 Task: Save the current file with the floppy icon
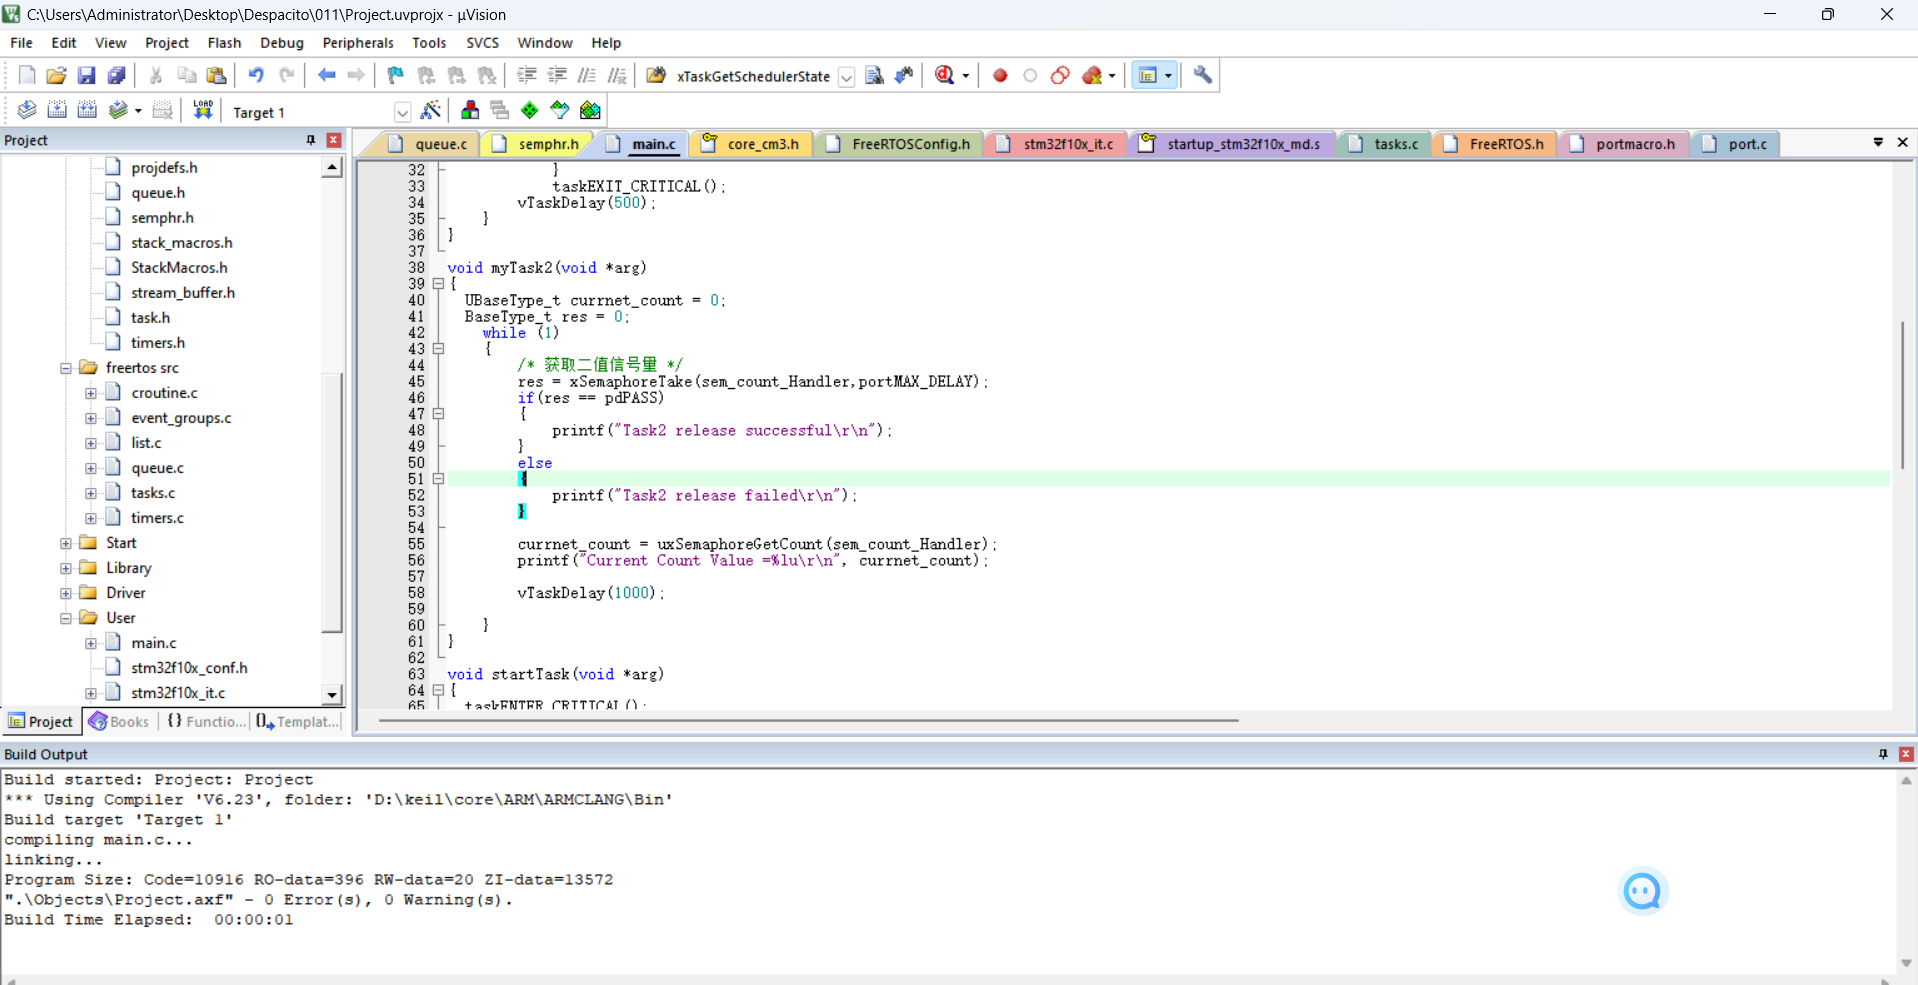click(x=87, y=75)
